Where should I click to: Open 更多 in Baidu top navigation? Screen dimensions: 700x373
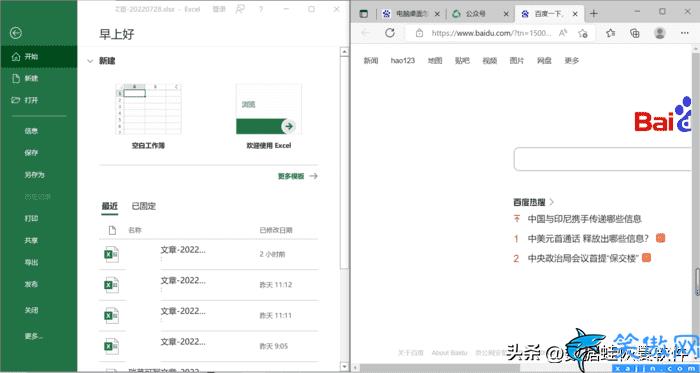pos(571,61)
